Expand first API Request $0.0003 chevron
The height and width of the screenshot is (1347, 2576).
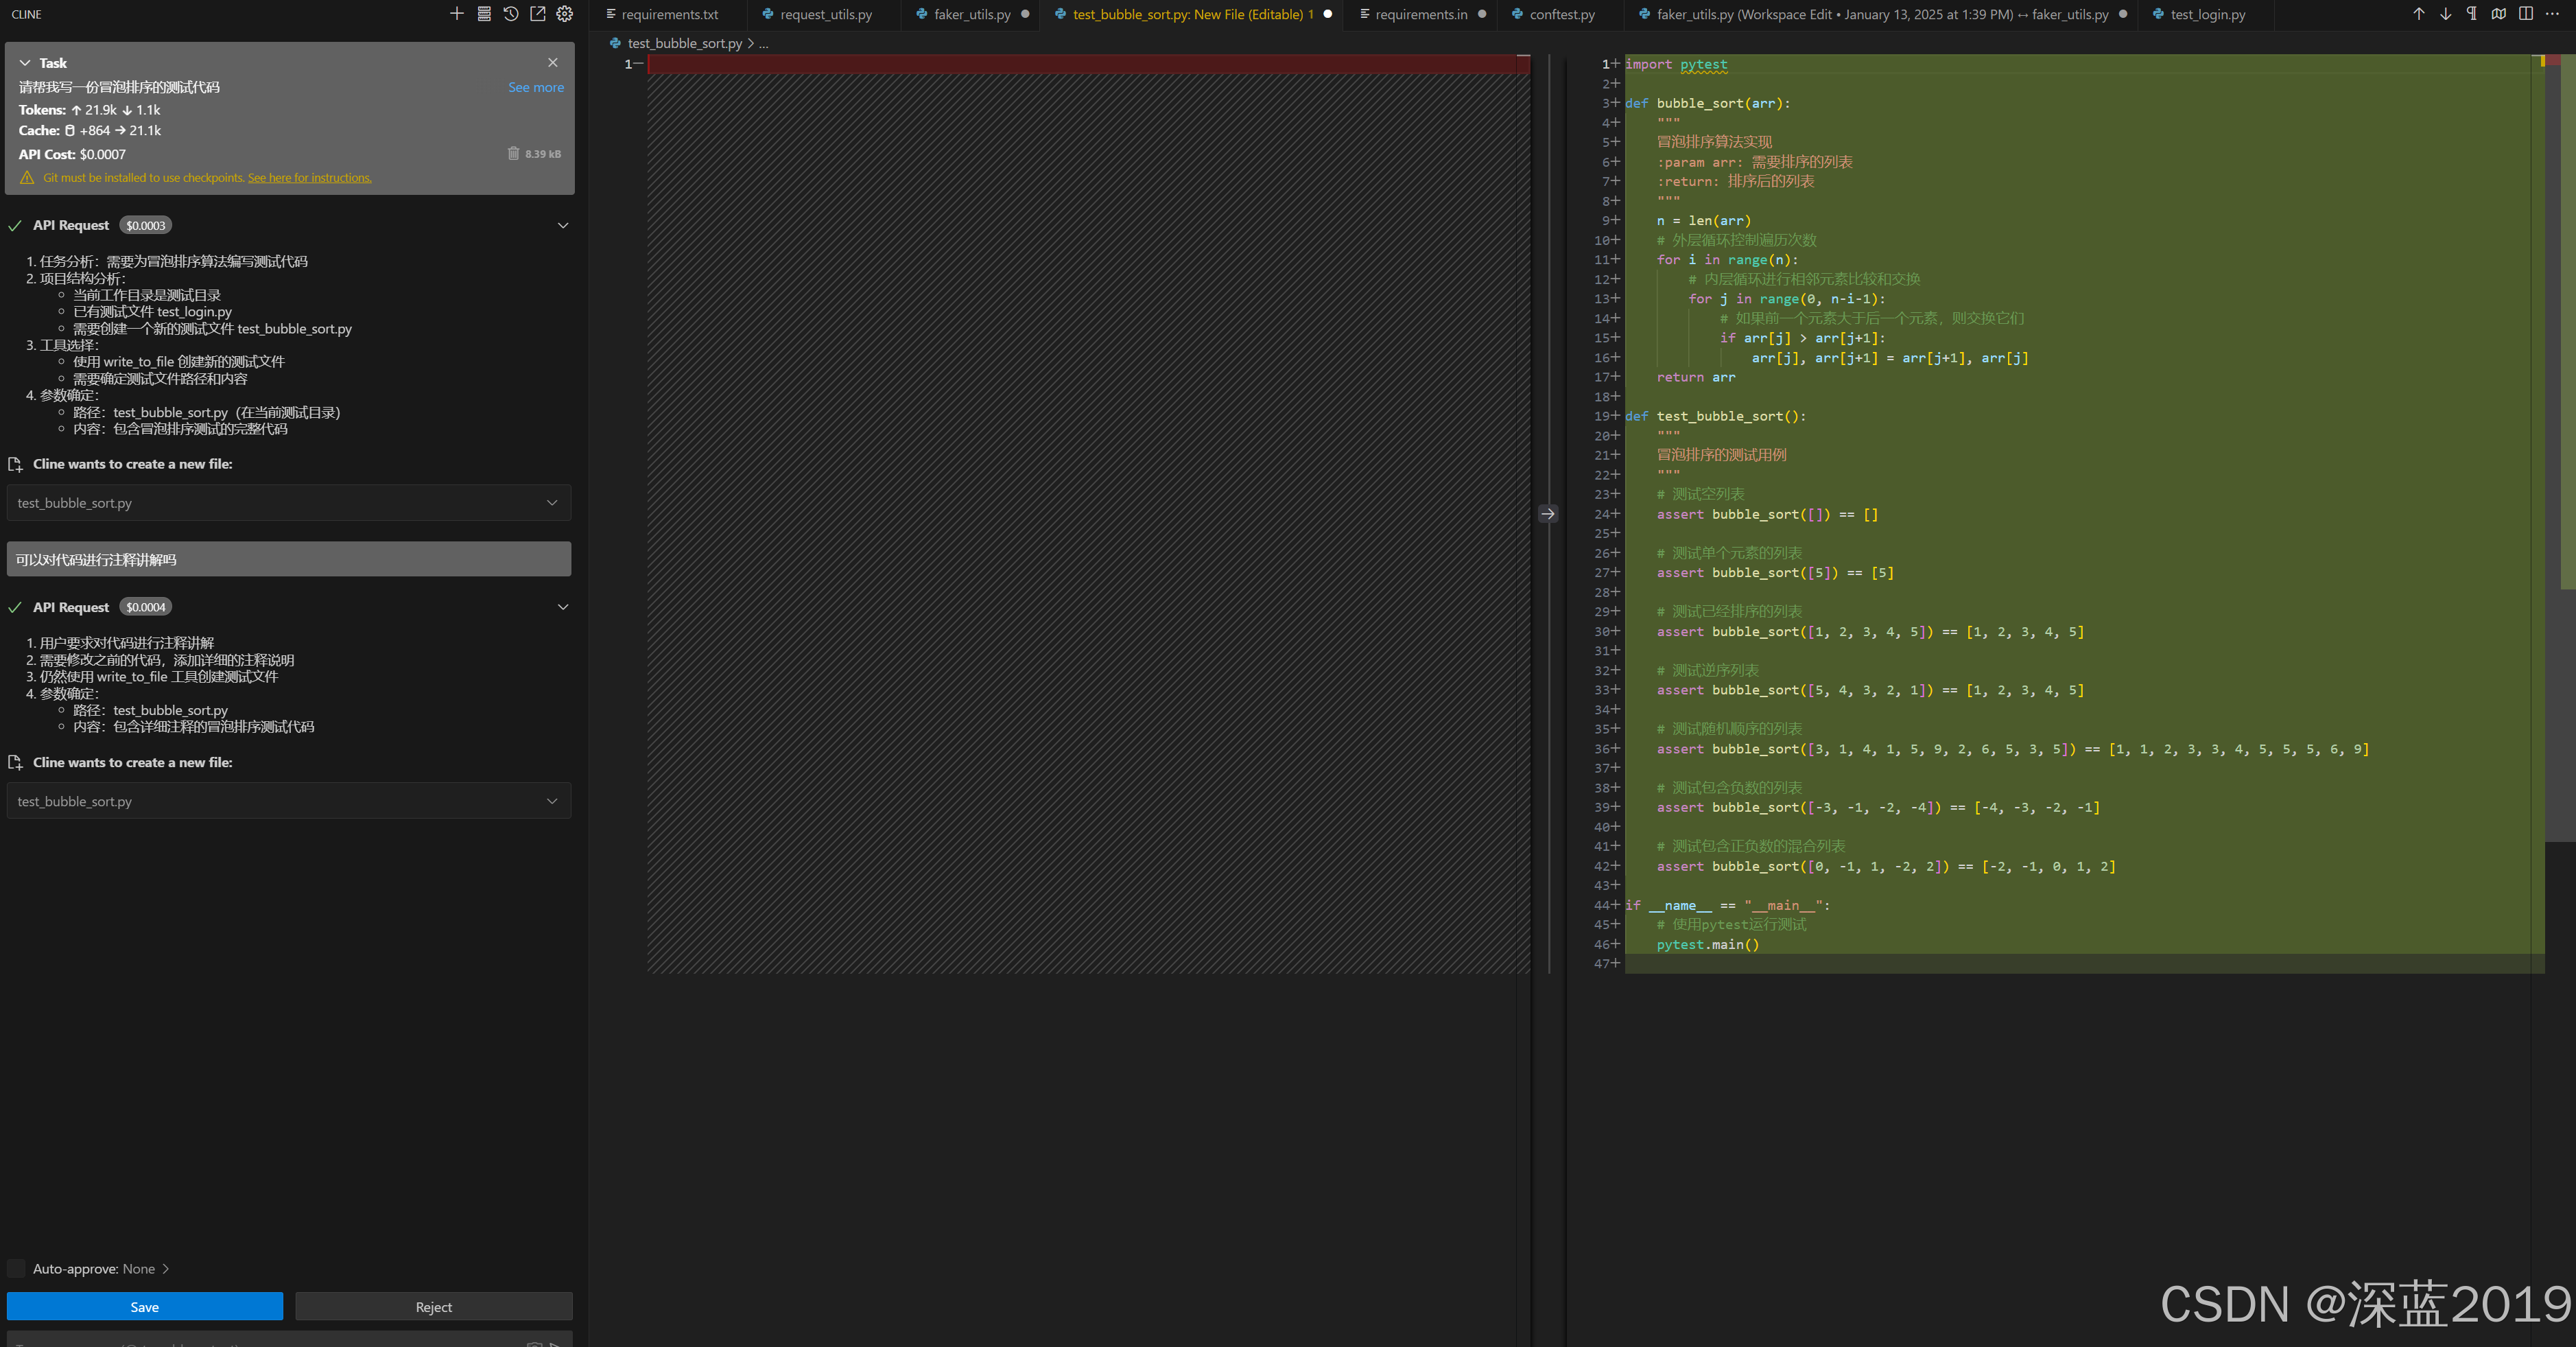coord(563,226)
